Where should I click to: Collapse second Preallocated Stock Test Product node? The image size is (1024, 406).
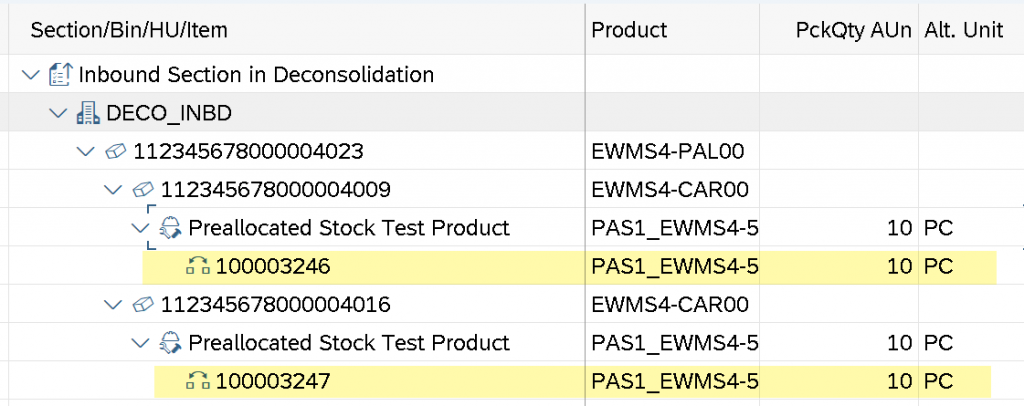(x=141, y=343)
